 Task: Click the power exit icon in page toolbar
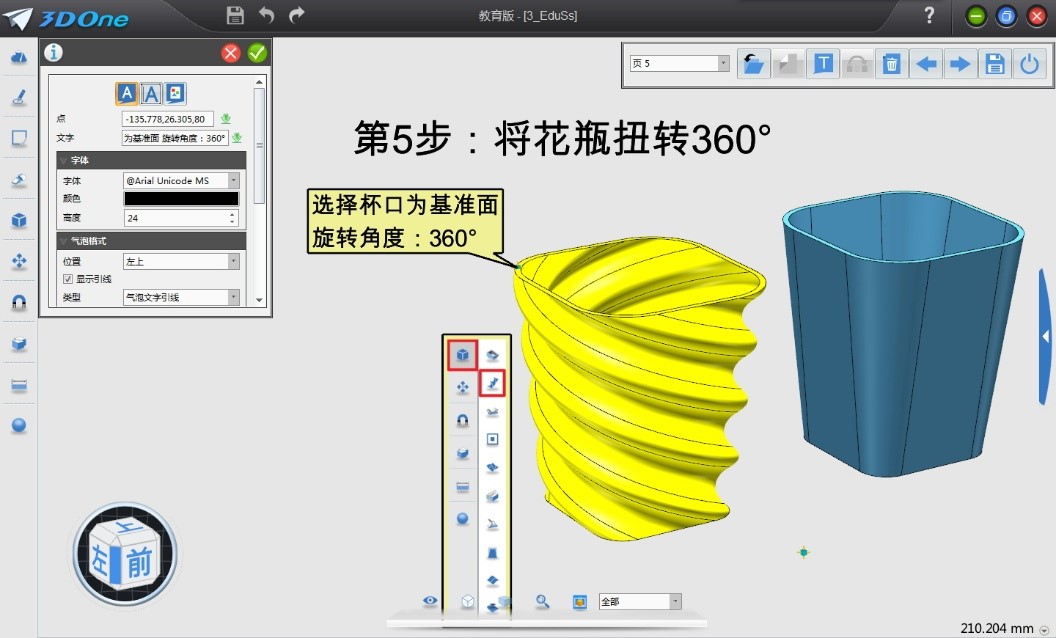pyautogui.click(x=1029, y=64)
